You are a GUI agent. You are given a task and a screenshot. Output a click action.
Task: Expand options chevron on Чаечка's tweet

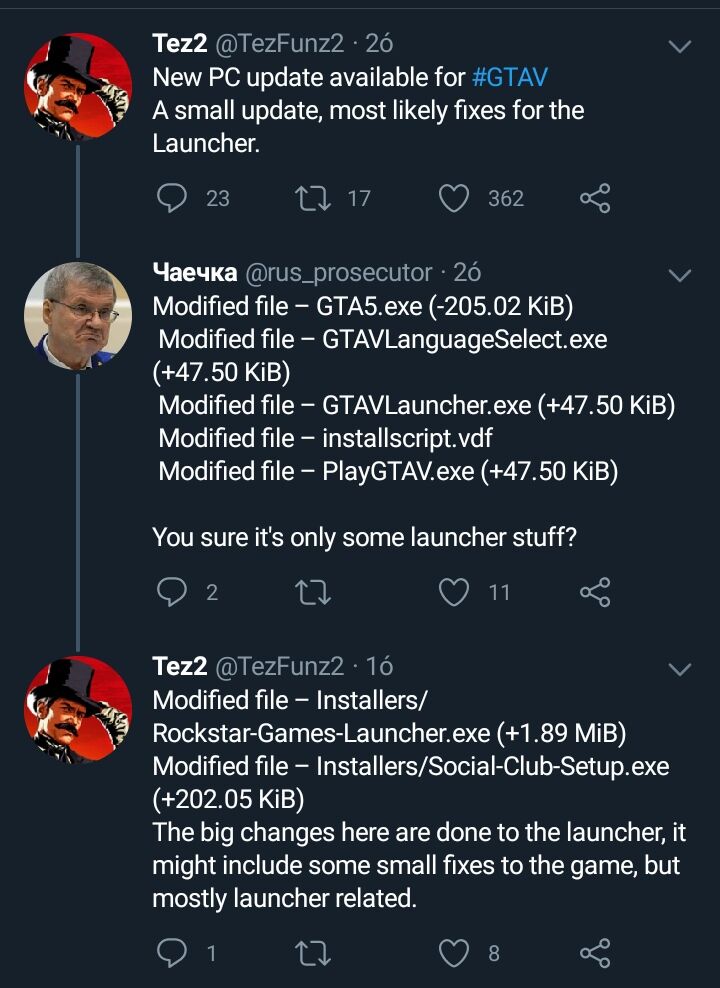pos(680,275)
